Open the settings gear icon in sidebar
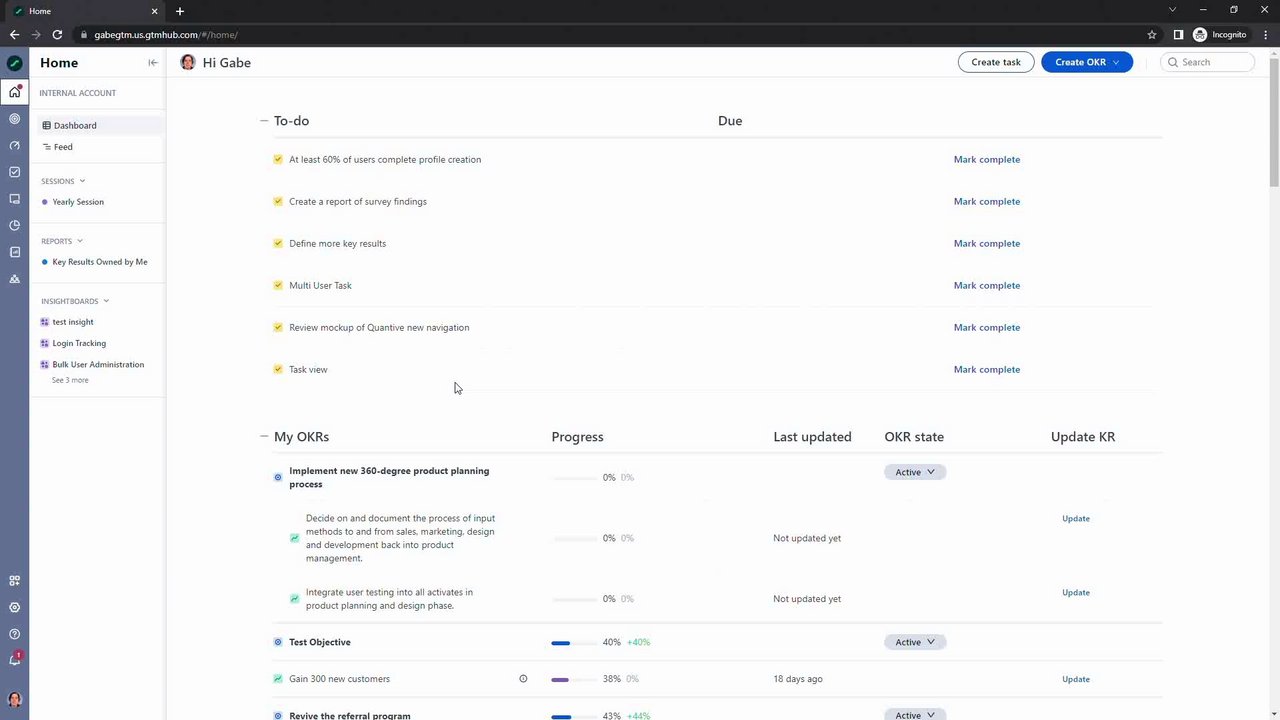Screen dimensions: 1280x720 14,607
